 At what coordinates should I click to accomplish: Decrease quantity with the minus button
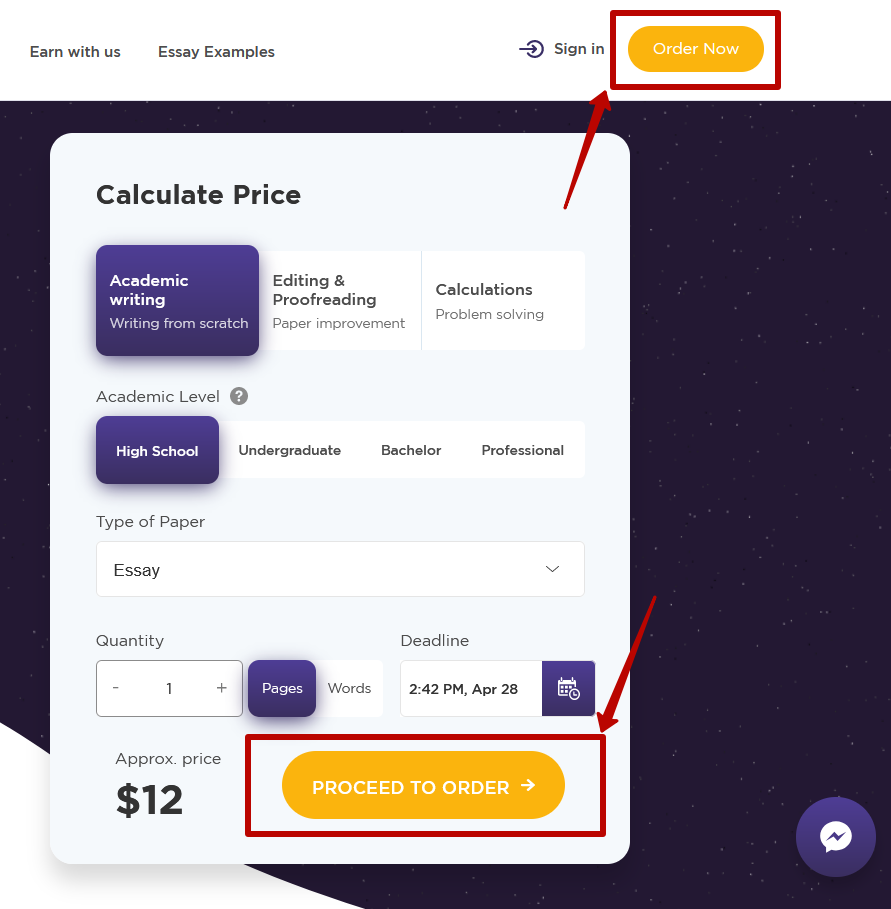coord(116,688)
